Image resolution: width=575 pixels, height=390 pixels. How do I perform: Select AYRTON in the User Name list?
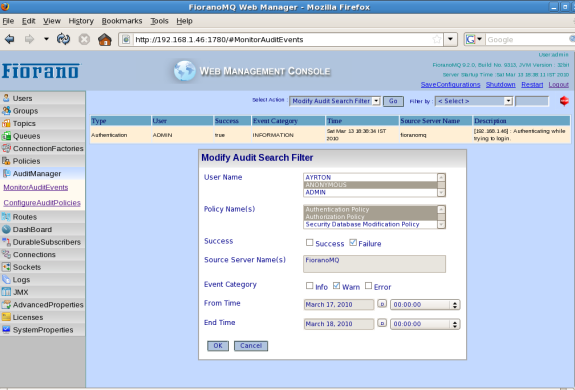click(x=370, y=177)
